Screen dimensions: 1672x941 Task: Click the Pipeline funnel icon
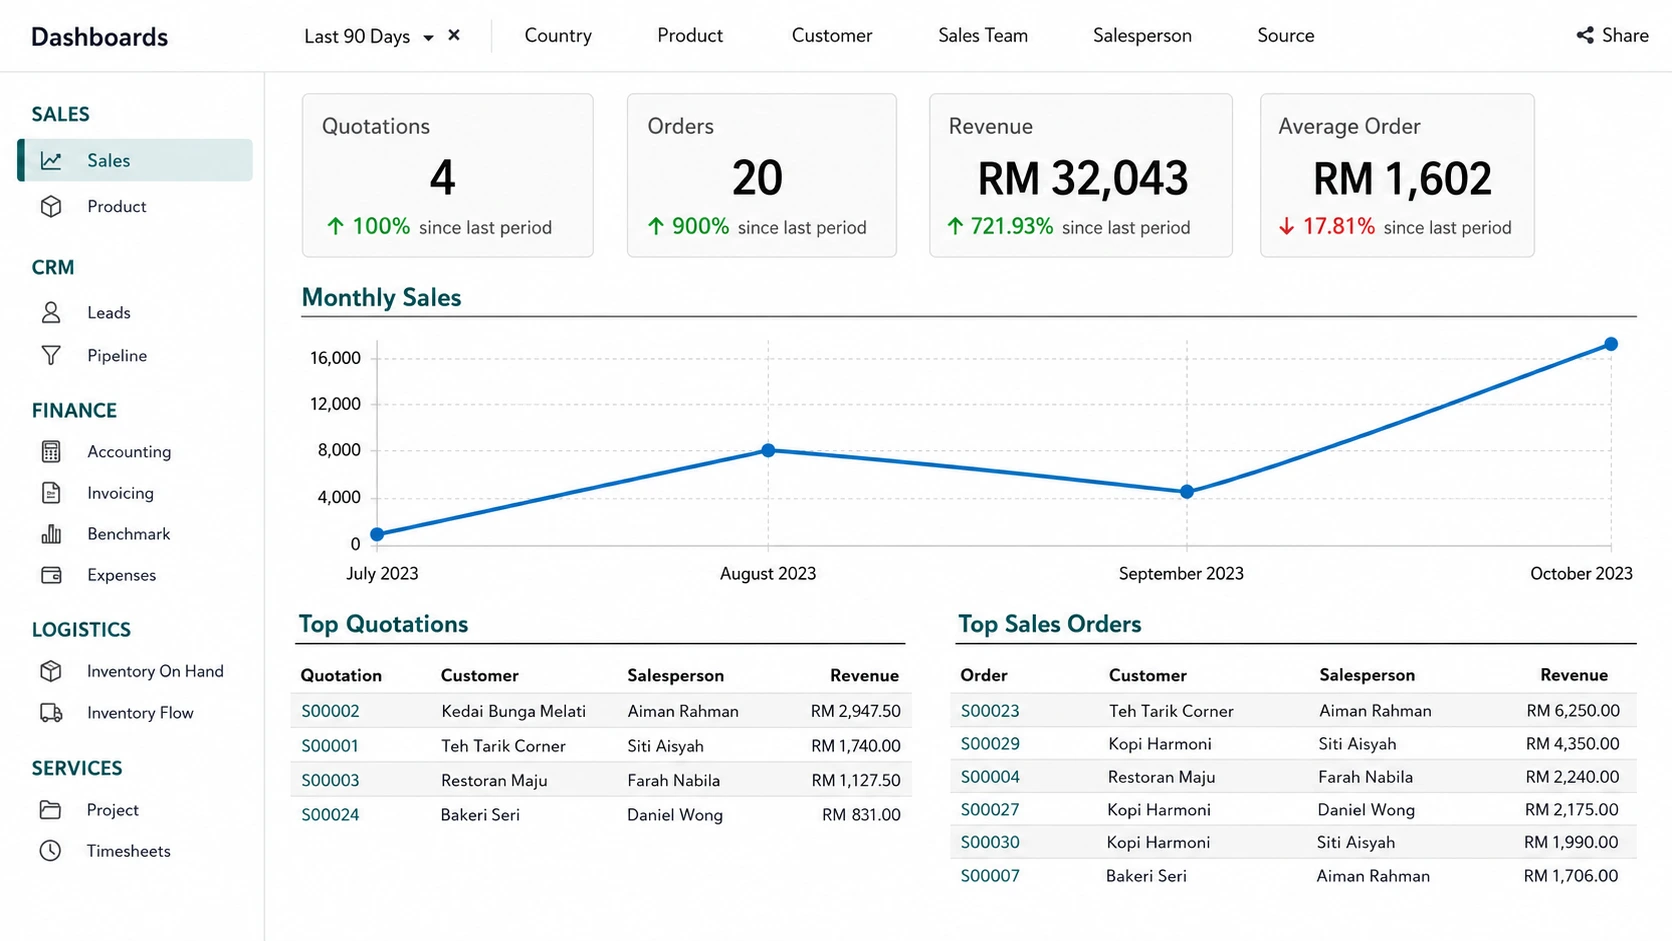coord(51,355)
